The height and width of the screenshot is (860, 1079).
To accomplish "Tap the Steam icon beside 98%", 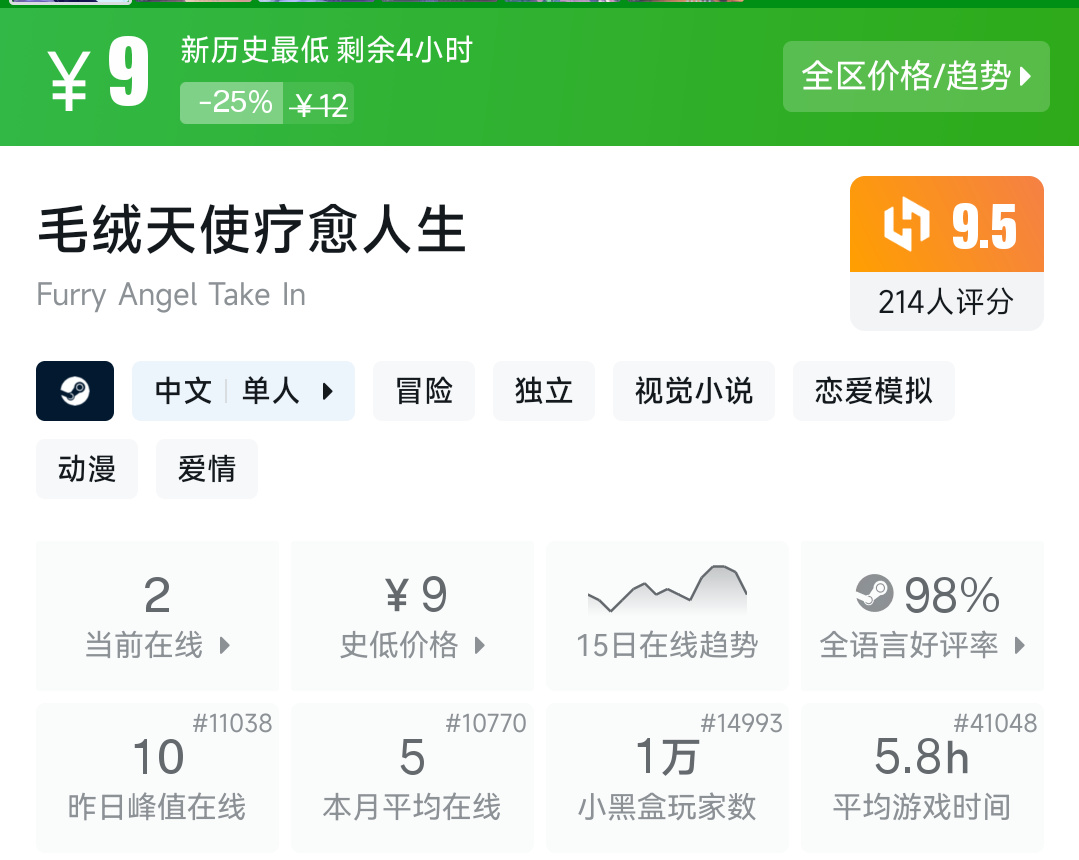I will 875,593.
